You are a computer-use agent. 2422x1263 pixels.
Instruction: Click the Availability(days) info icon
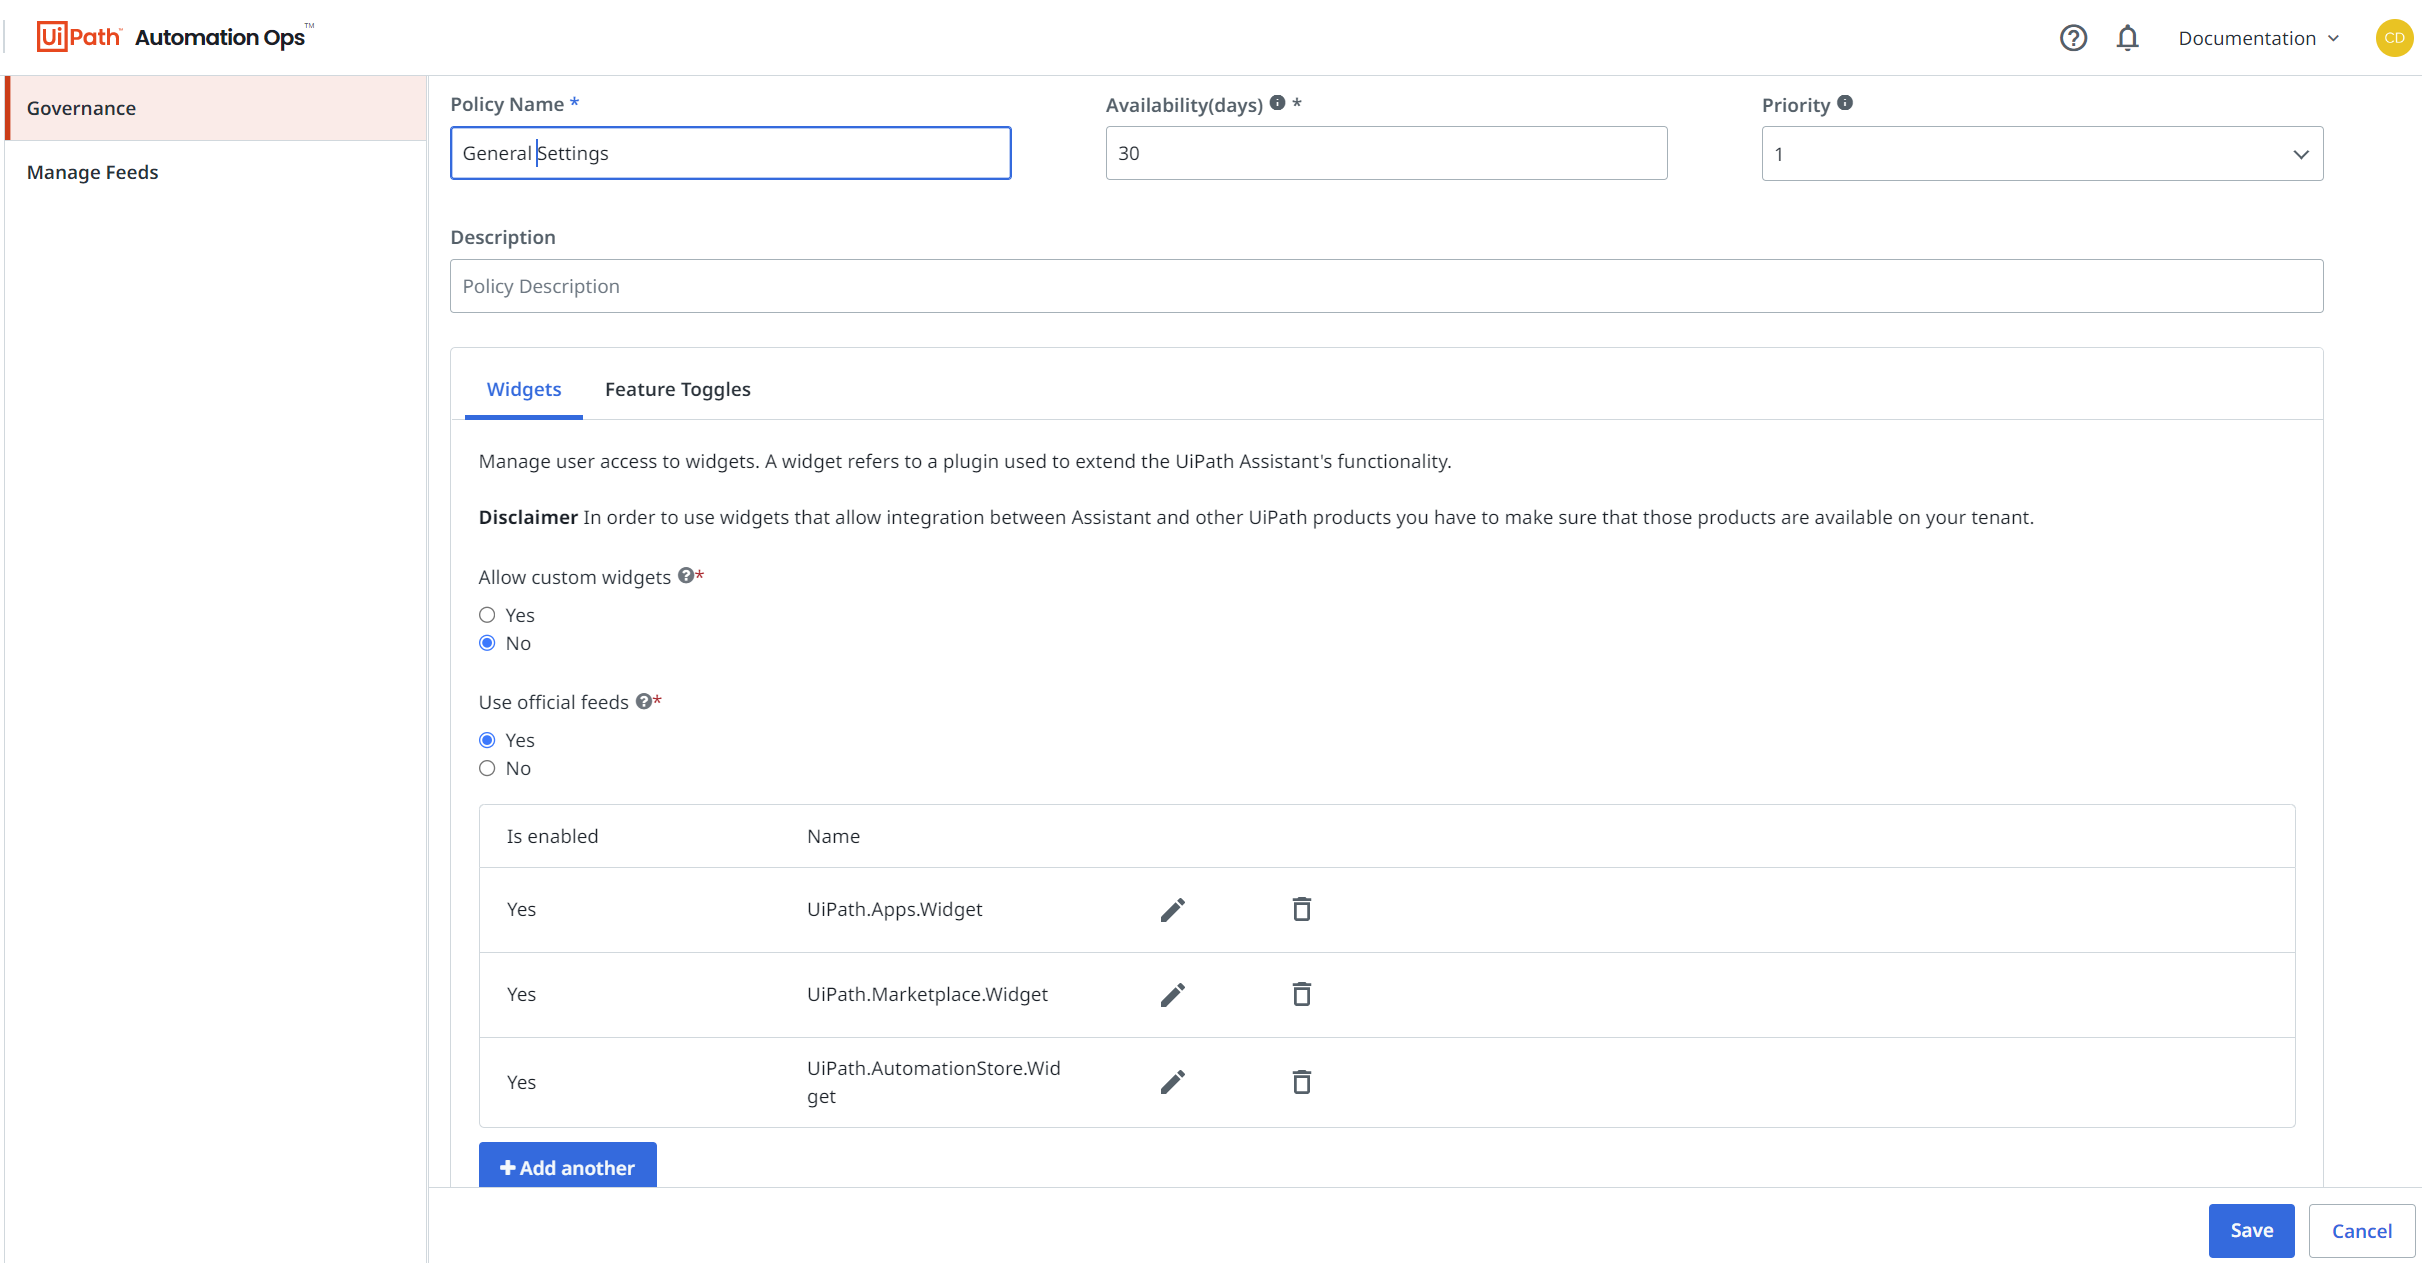[1277, 103]
